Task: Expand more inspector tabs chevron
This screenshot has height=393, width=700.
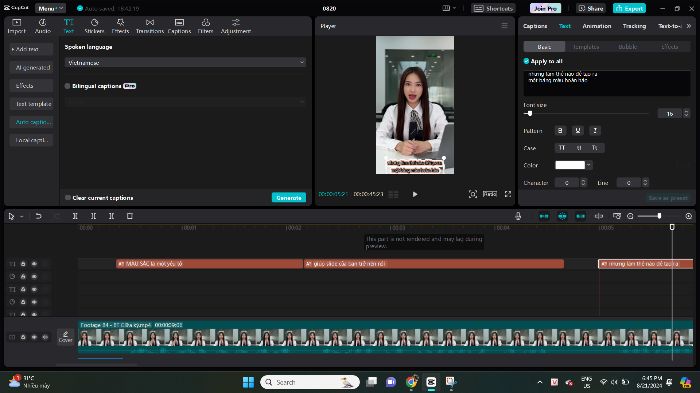Action: point(689,26)
